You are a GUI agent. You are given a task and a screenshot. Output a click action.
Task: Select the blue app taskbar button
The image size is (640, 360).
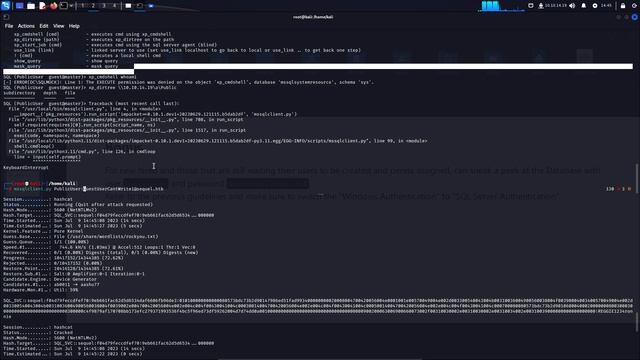[x=151, y=6]
